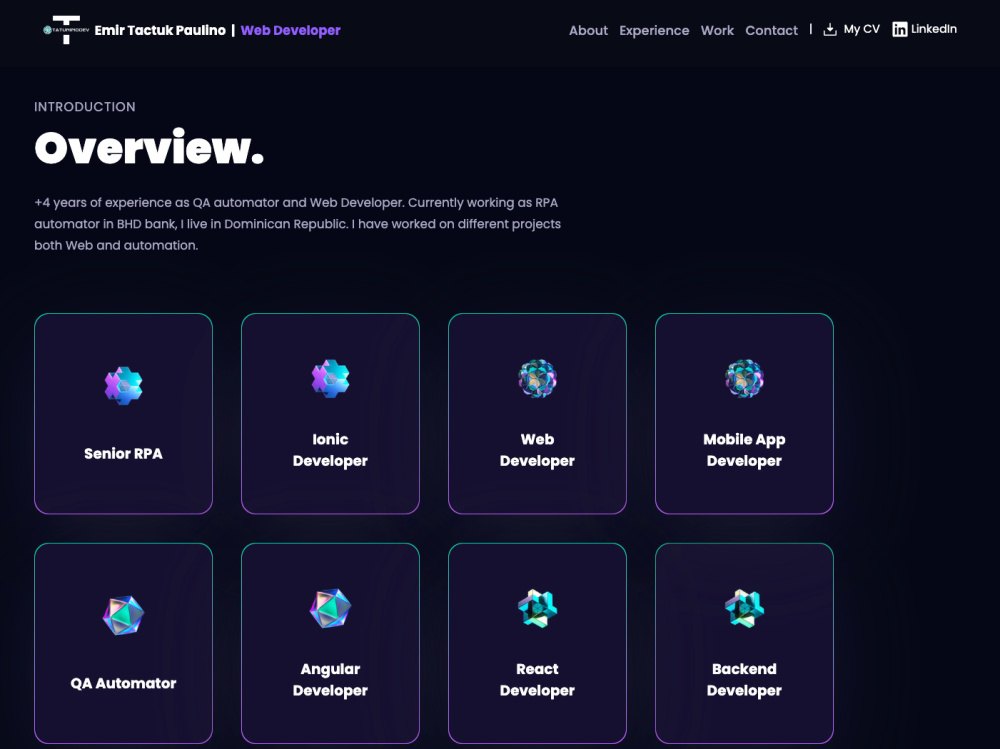Click the Ionic Developer card icon

[x=330, y=378]
